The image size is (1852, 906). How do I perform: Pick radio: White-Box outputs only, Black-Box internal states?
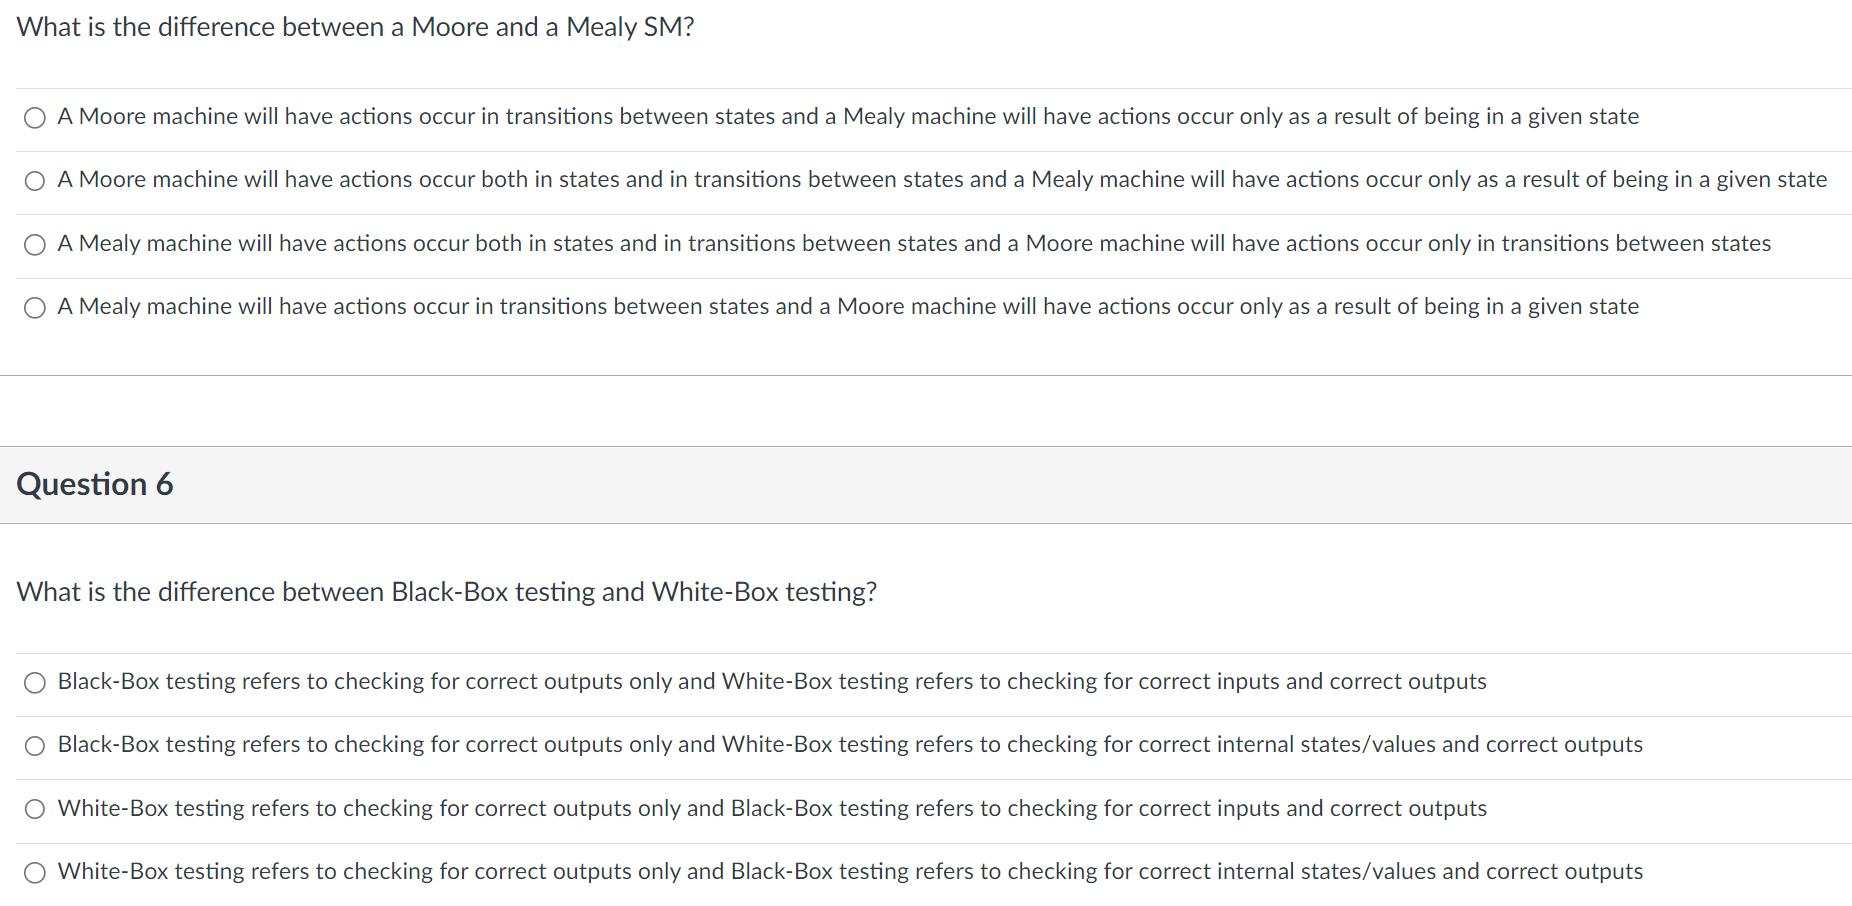pos(35,873)
